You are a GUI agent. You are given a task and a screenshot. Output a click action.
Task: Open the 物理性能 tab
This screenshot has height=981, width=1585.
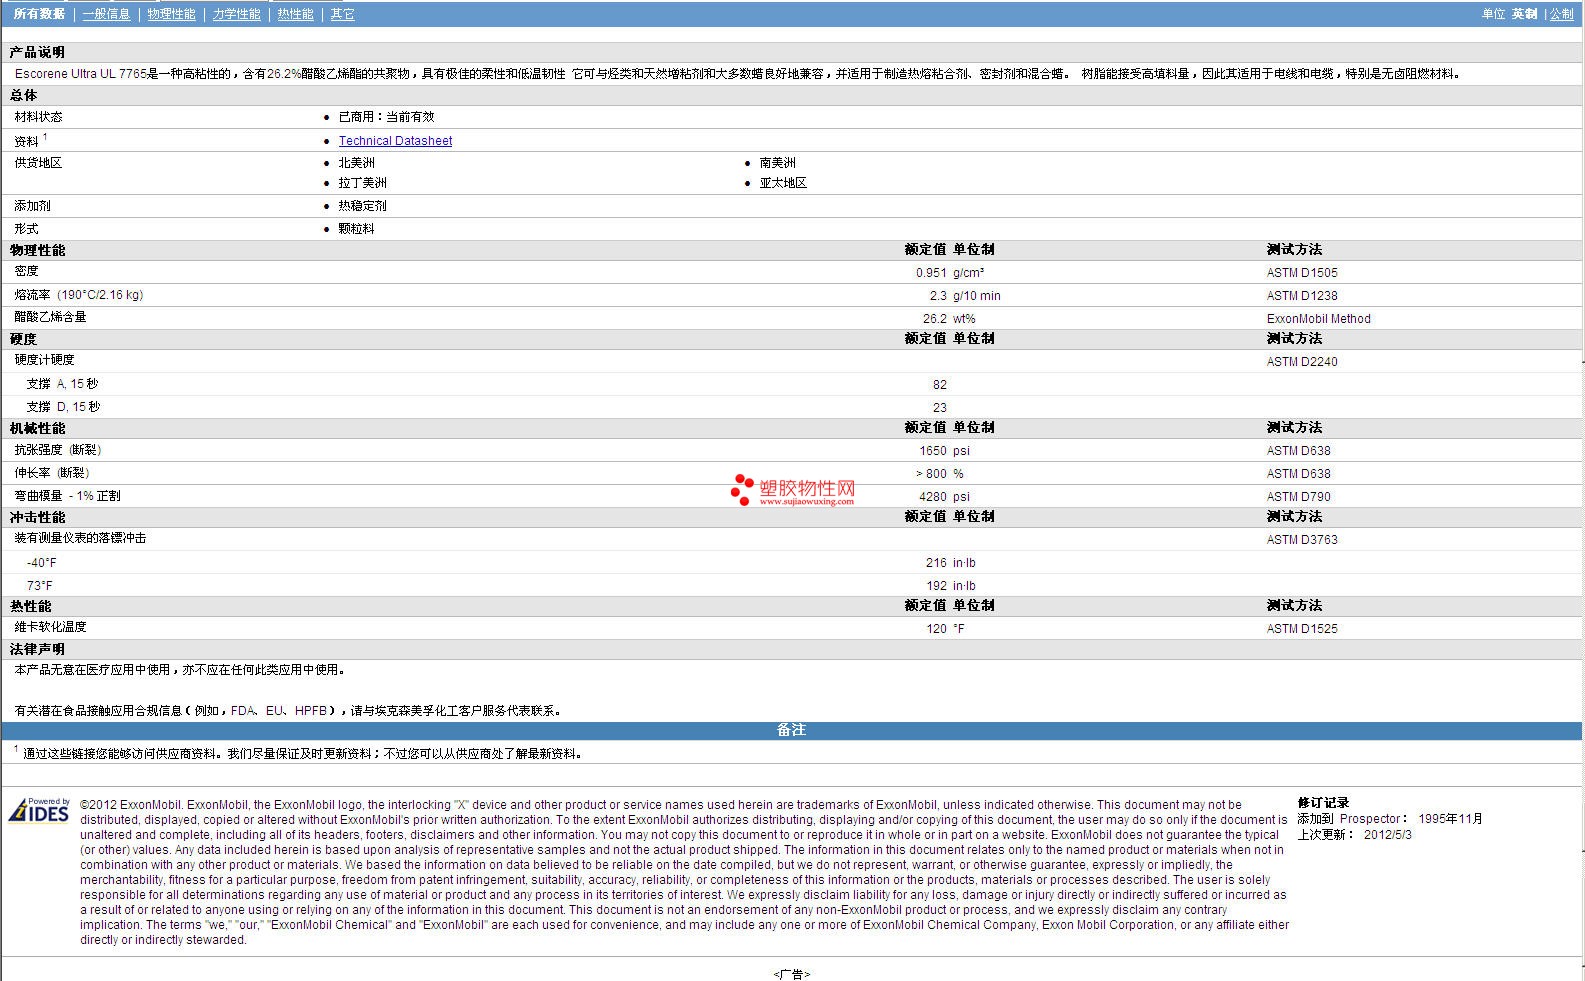pos(171,14)
